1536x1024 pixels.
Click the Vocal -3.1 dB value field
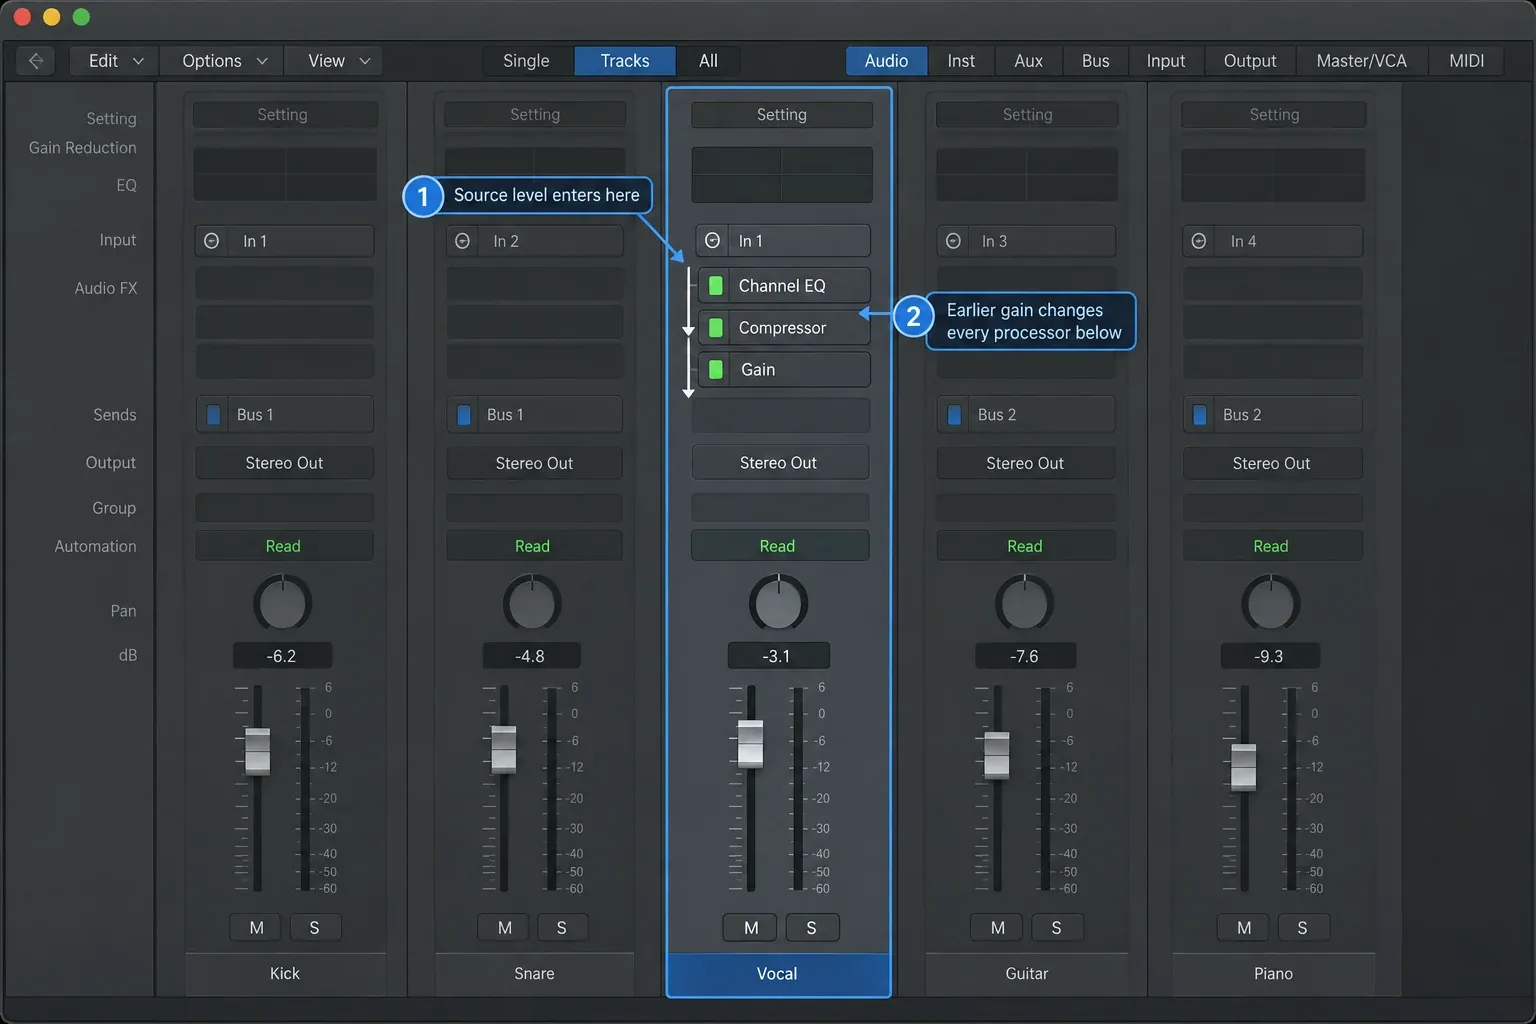(x=778, y=656)
